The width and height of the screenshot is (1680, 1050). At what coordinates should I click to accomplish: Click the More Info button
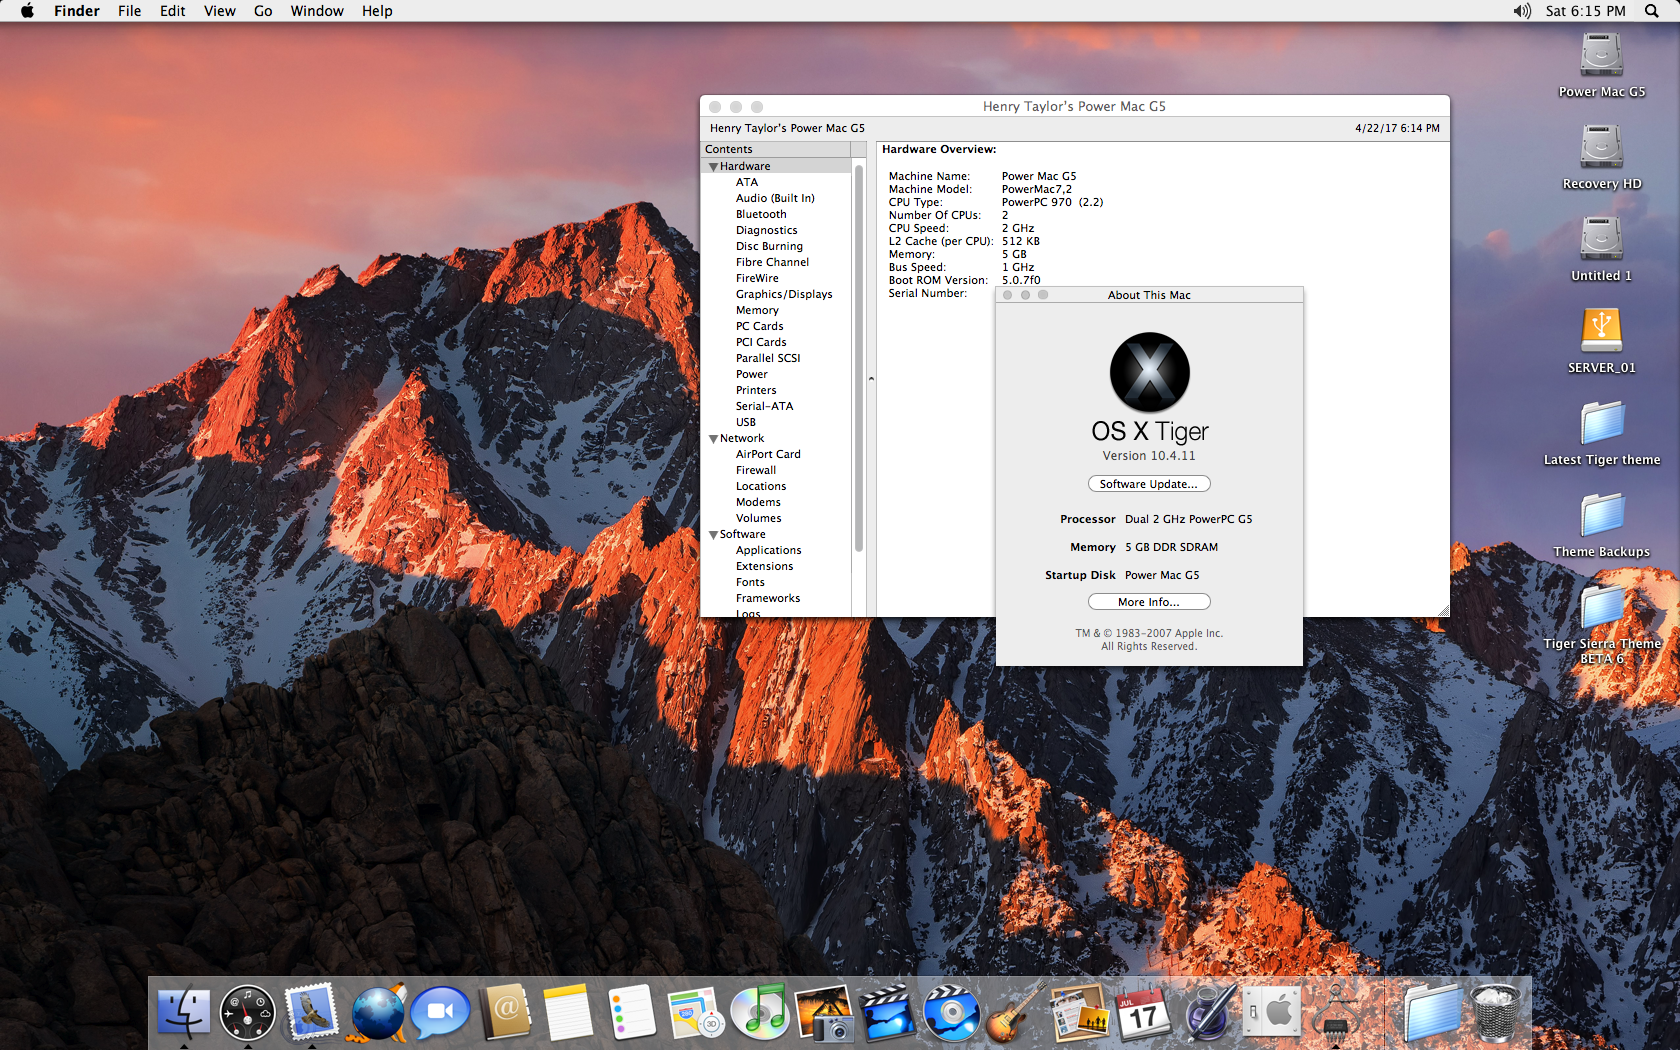(x=1149, y=602)
